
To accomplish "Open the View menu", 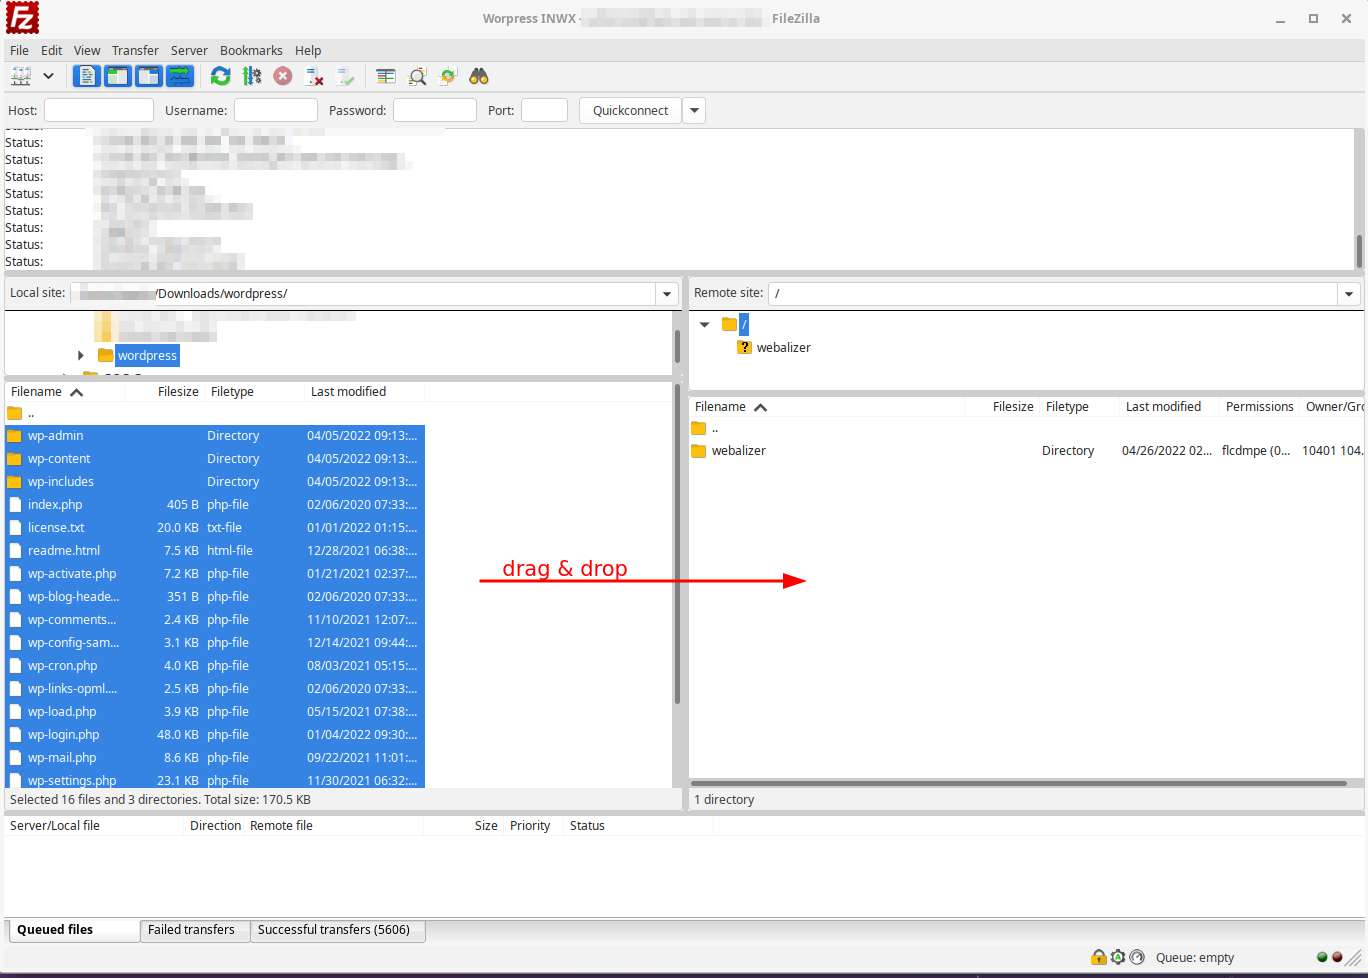I will [87, 50].
